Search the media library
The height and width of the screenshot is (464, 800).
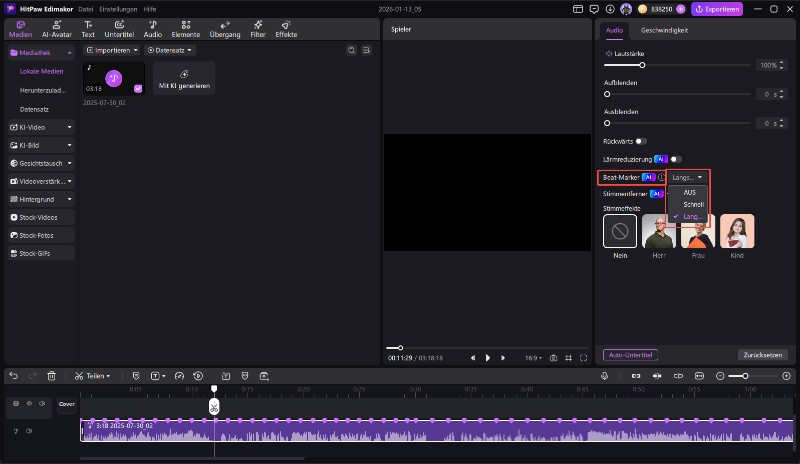point(351,49)
